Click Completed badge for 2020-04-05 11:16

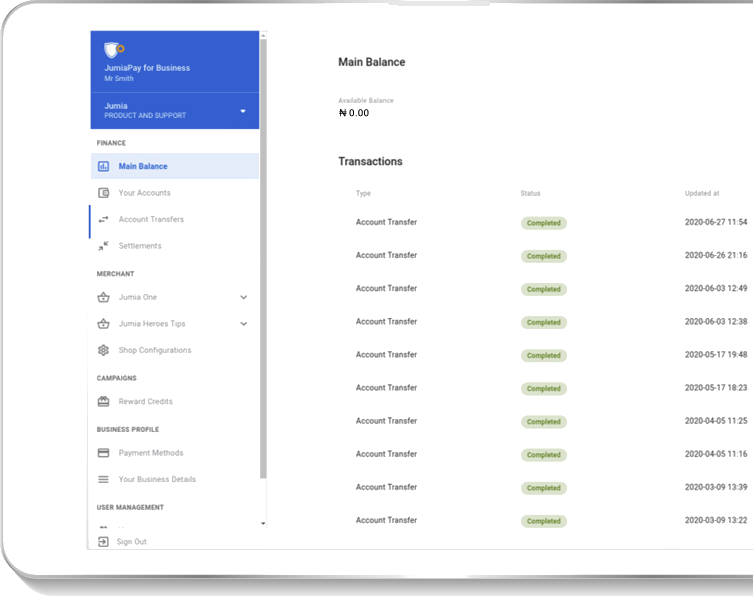(x=544, y=455)
